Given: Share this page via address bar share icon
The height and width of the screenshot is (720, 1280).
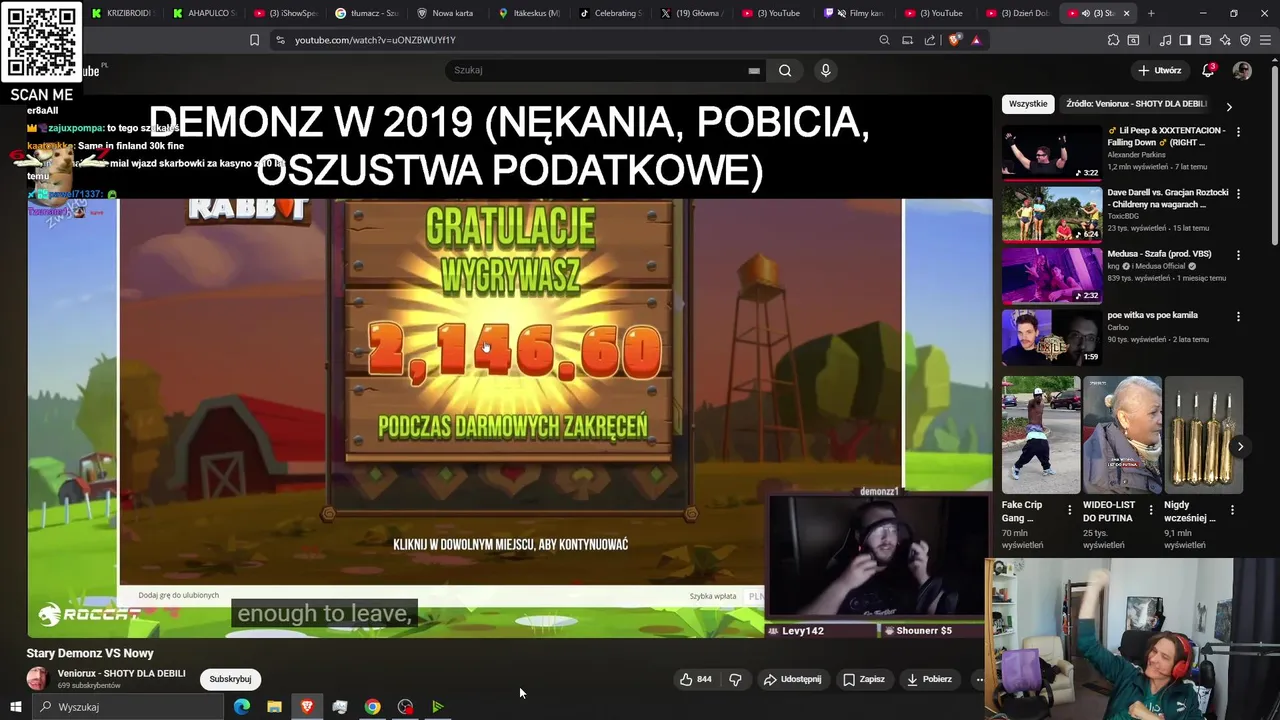Looking at the screenshot, I should pyautogui.click(x=930, y=40).
